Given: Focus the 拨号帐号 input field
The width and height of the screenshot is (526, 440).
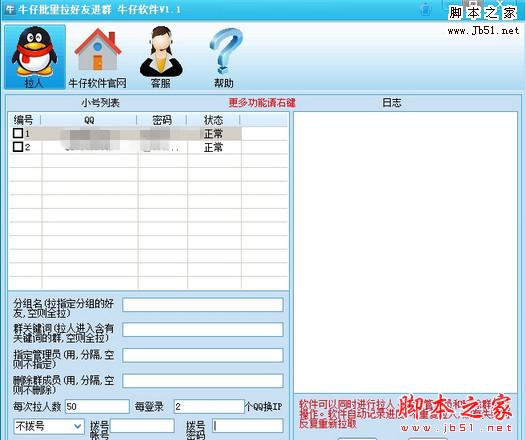Looking at the screenshot, I should [142, 426].
